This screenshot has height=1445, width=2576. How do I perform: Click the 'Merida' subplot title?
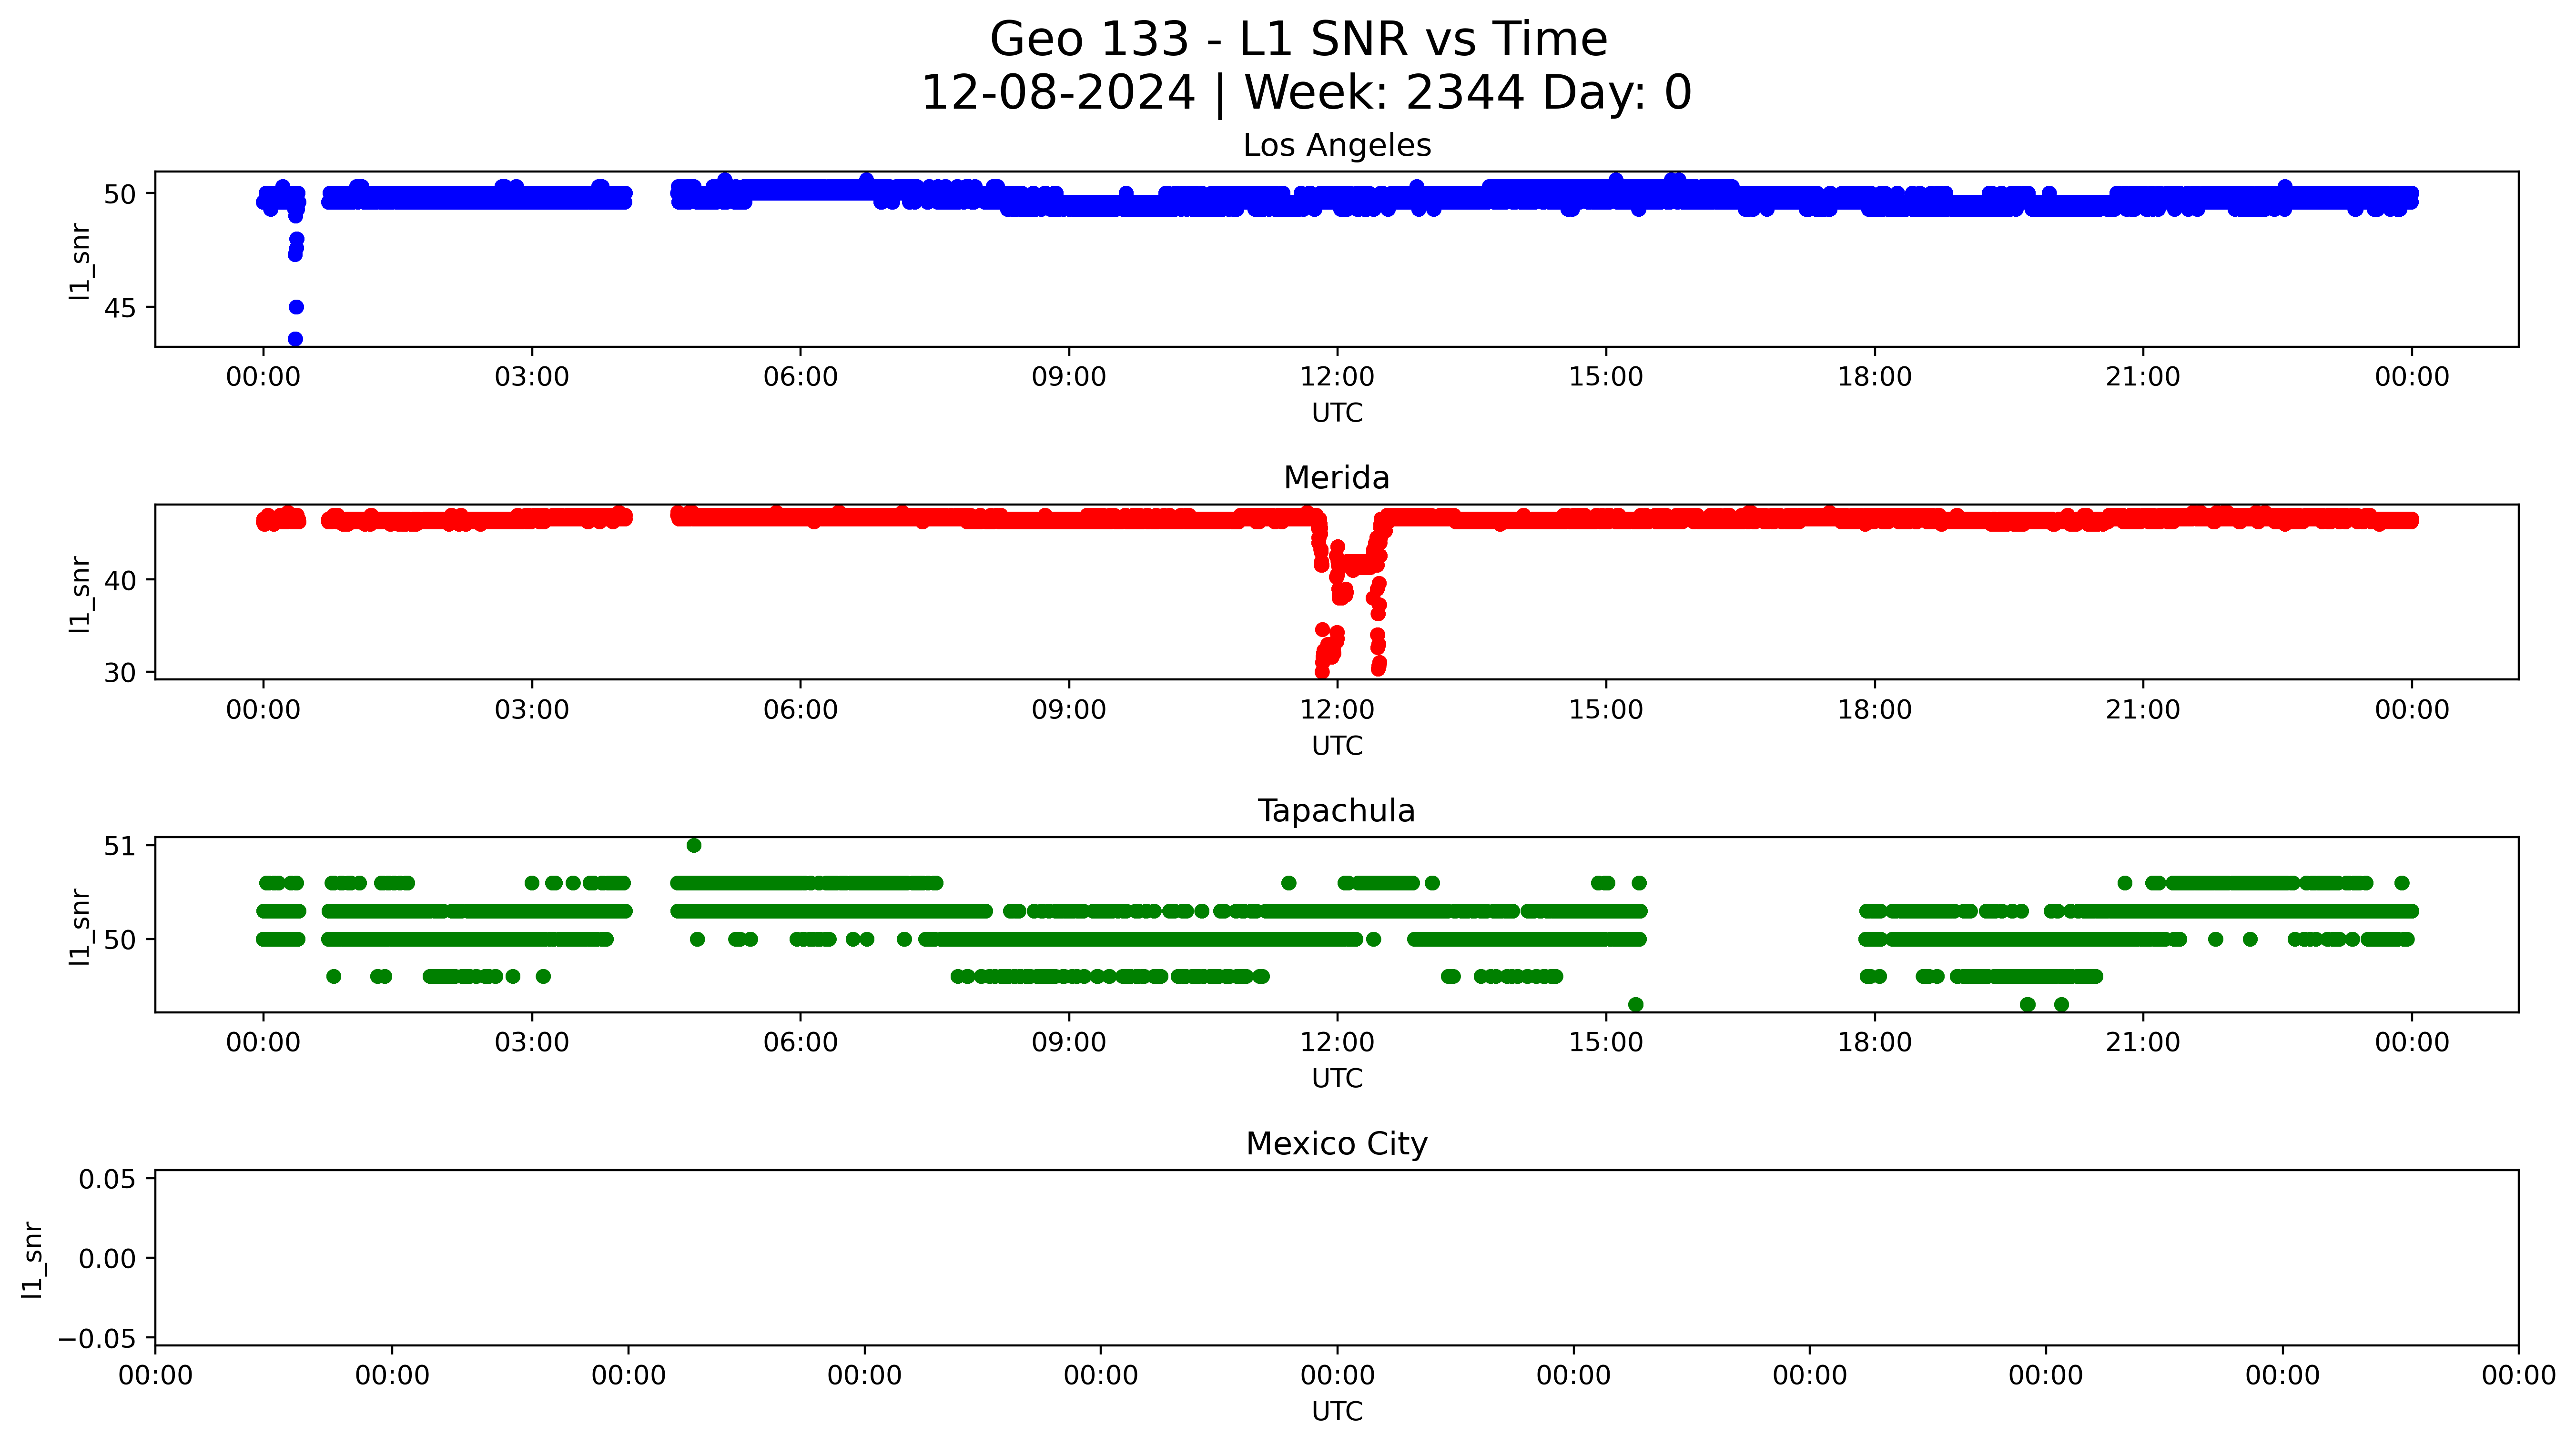pyautogui.click(x=1336, y=478)
